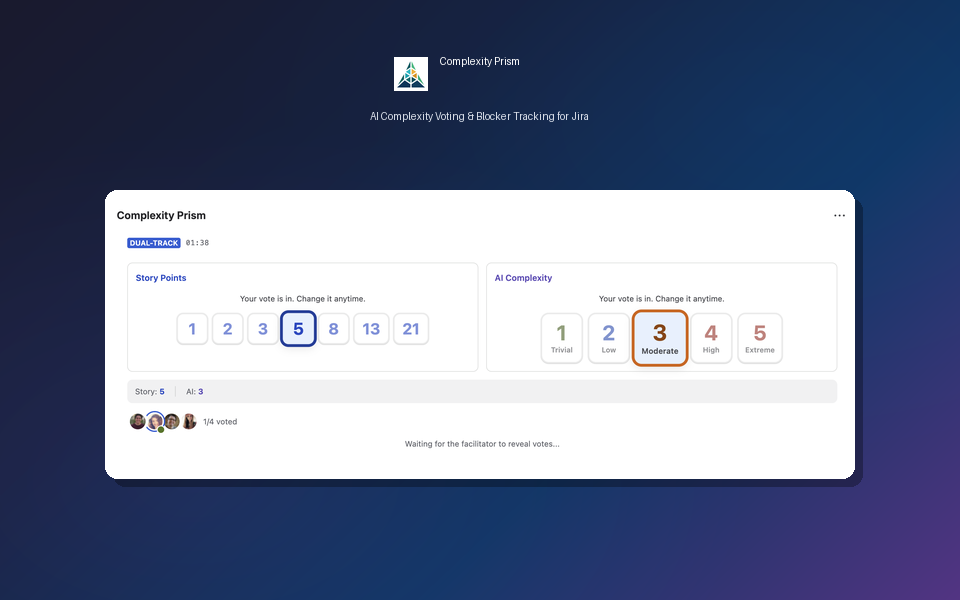
Task: Click the 01:38 timer
Action: pos(197,243)
